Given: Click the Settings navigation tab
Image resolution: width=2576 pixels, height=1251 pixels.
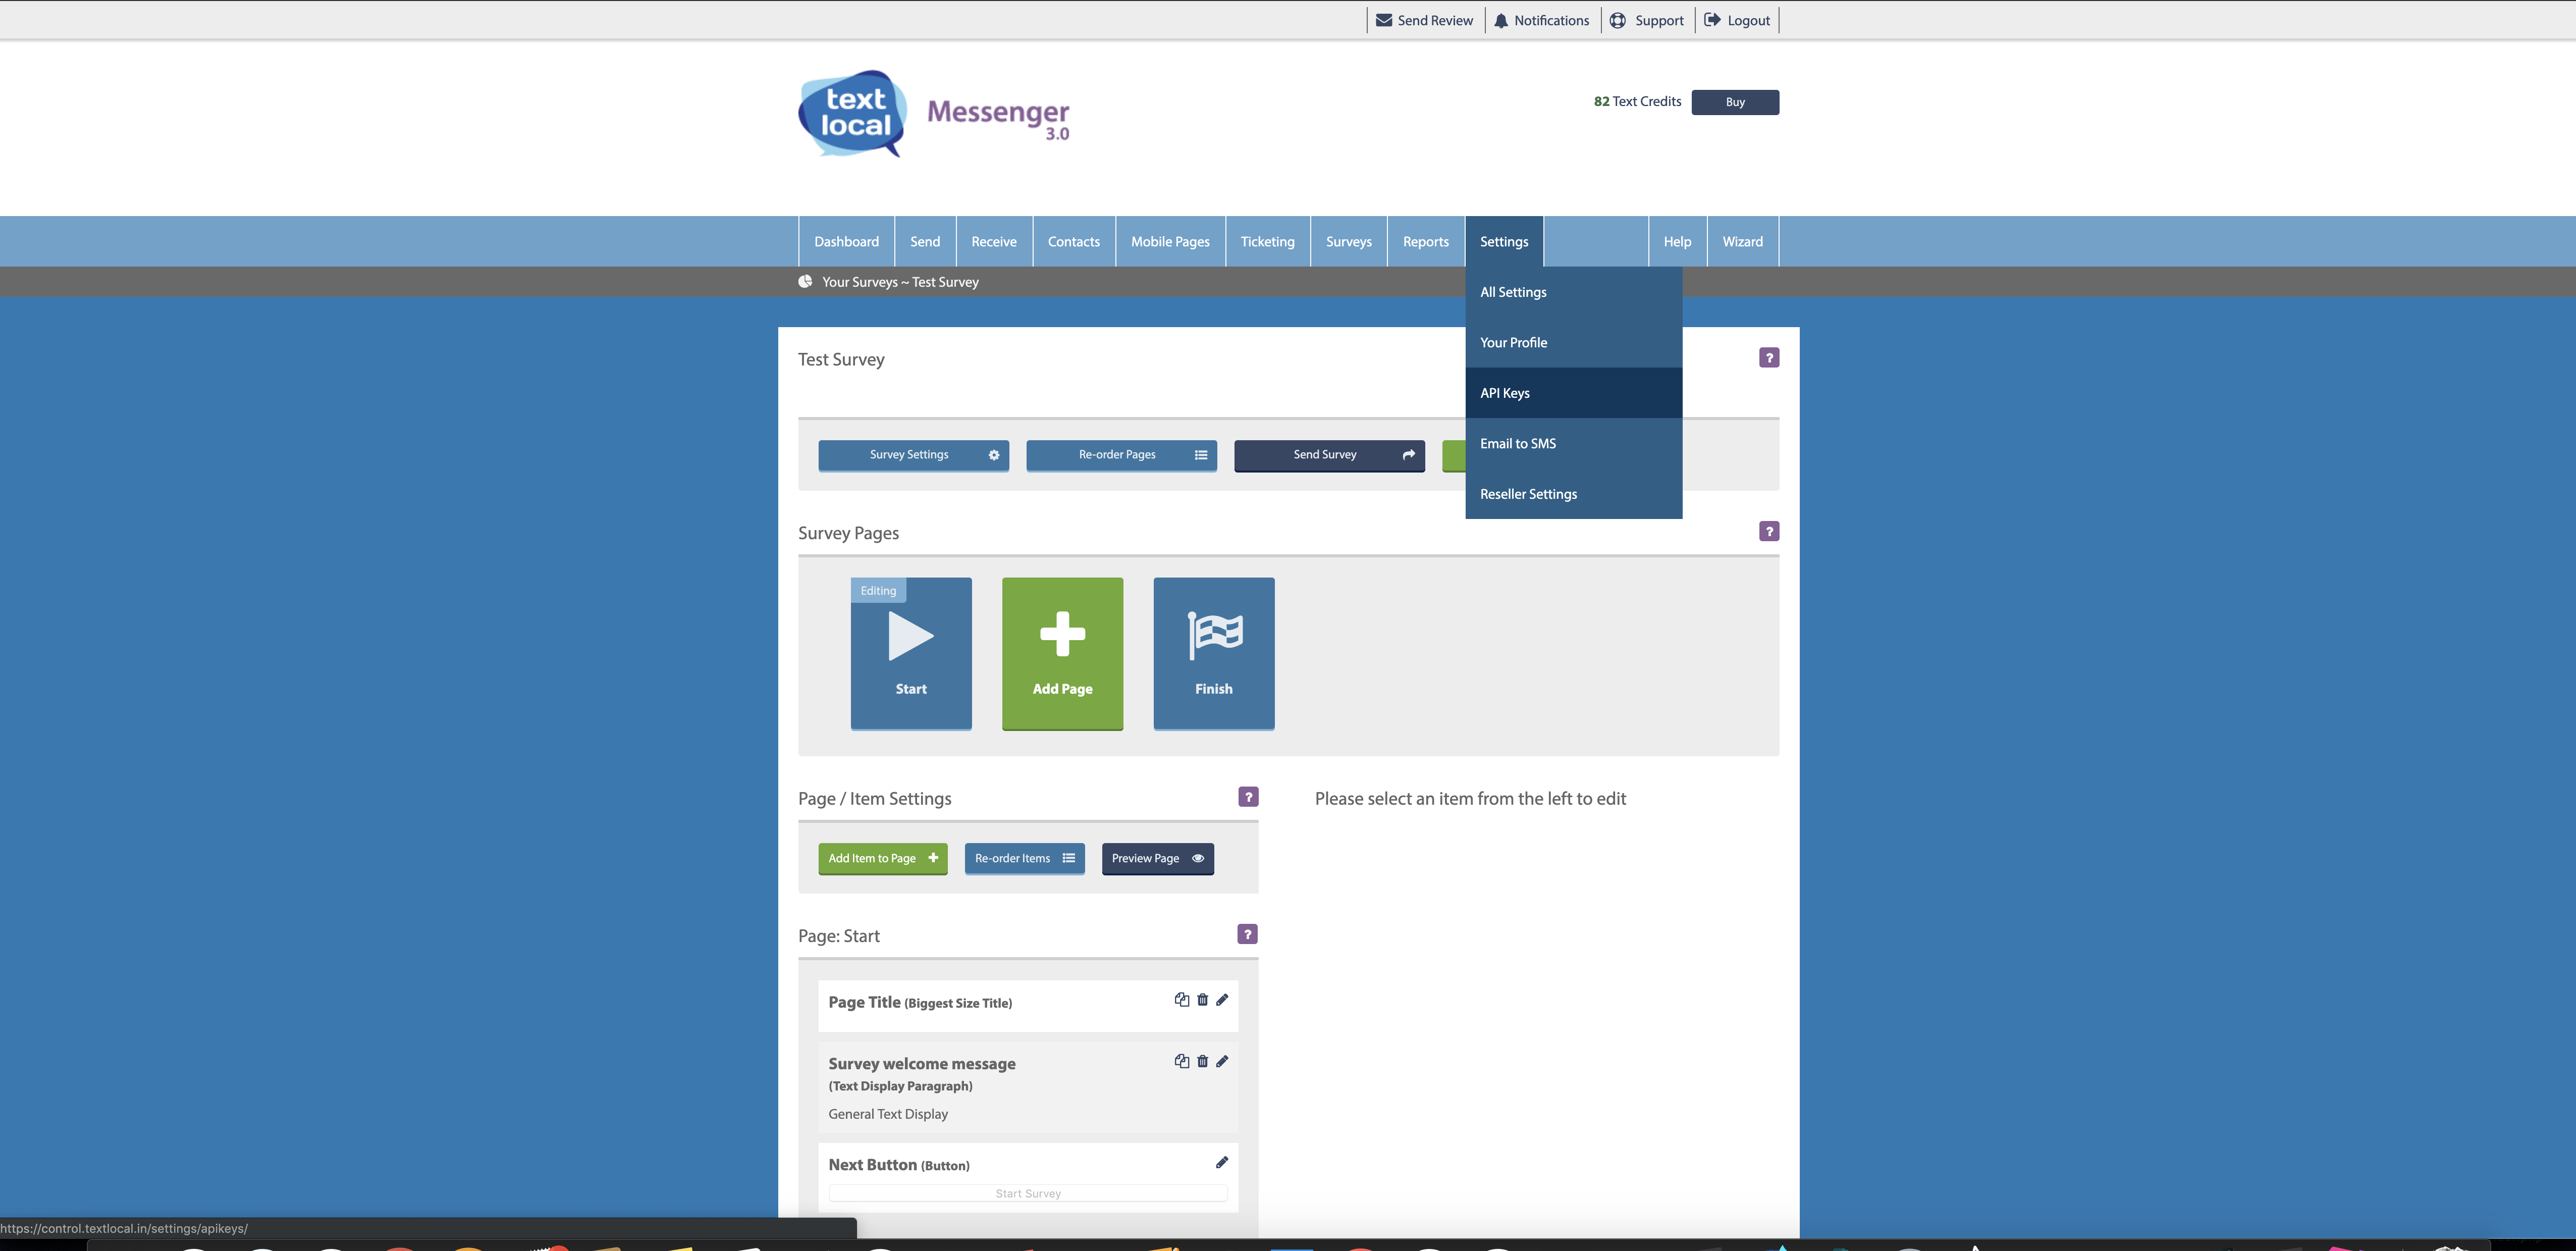Looking at the screenshot, I should point(1504,242).
